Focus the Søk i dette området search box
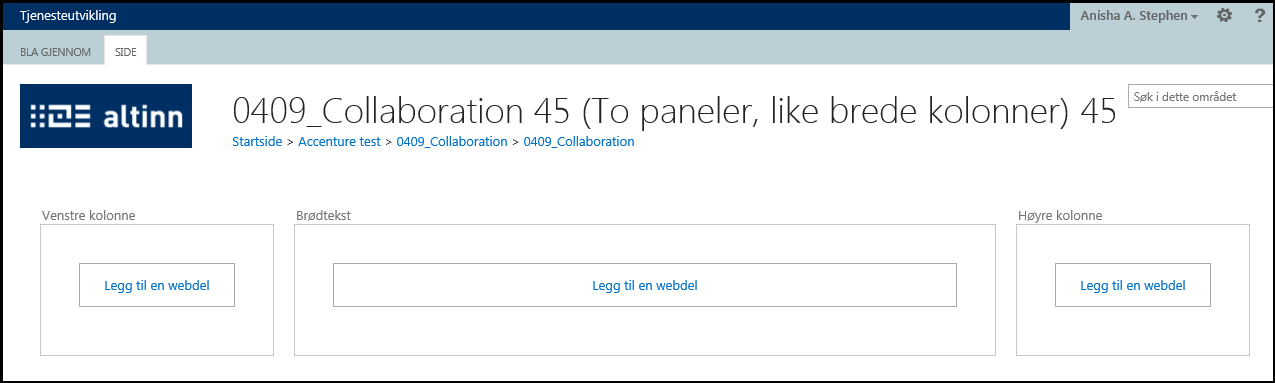 click(1200, 97)
